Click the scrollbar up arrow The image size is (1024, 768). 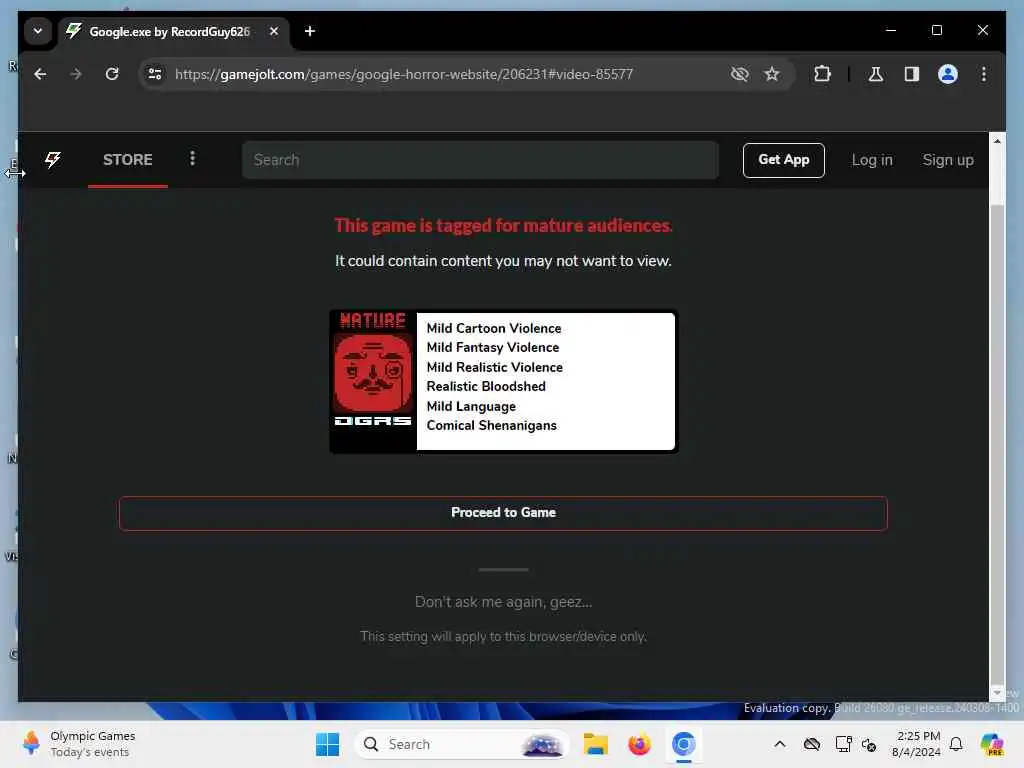(997, 140)
